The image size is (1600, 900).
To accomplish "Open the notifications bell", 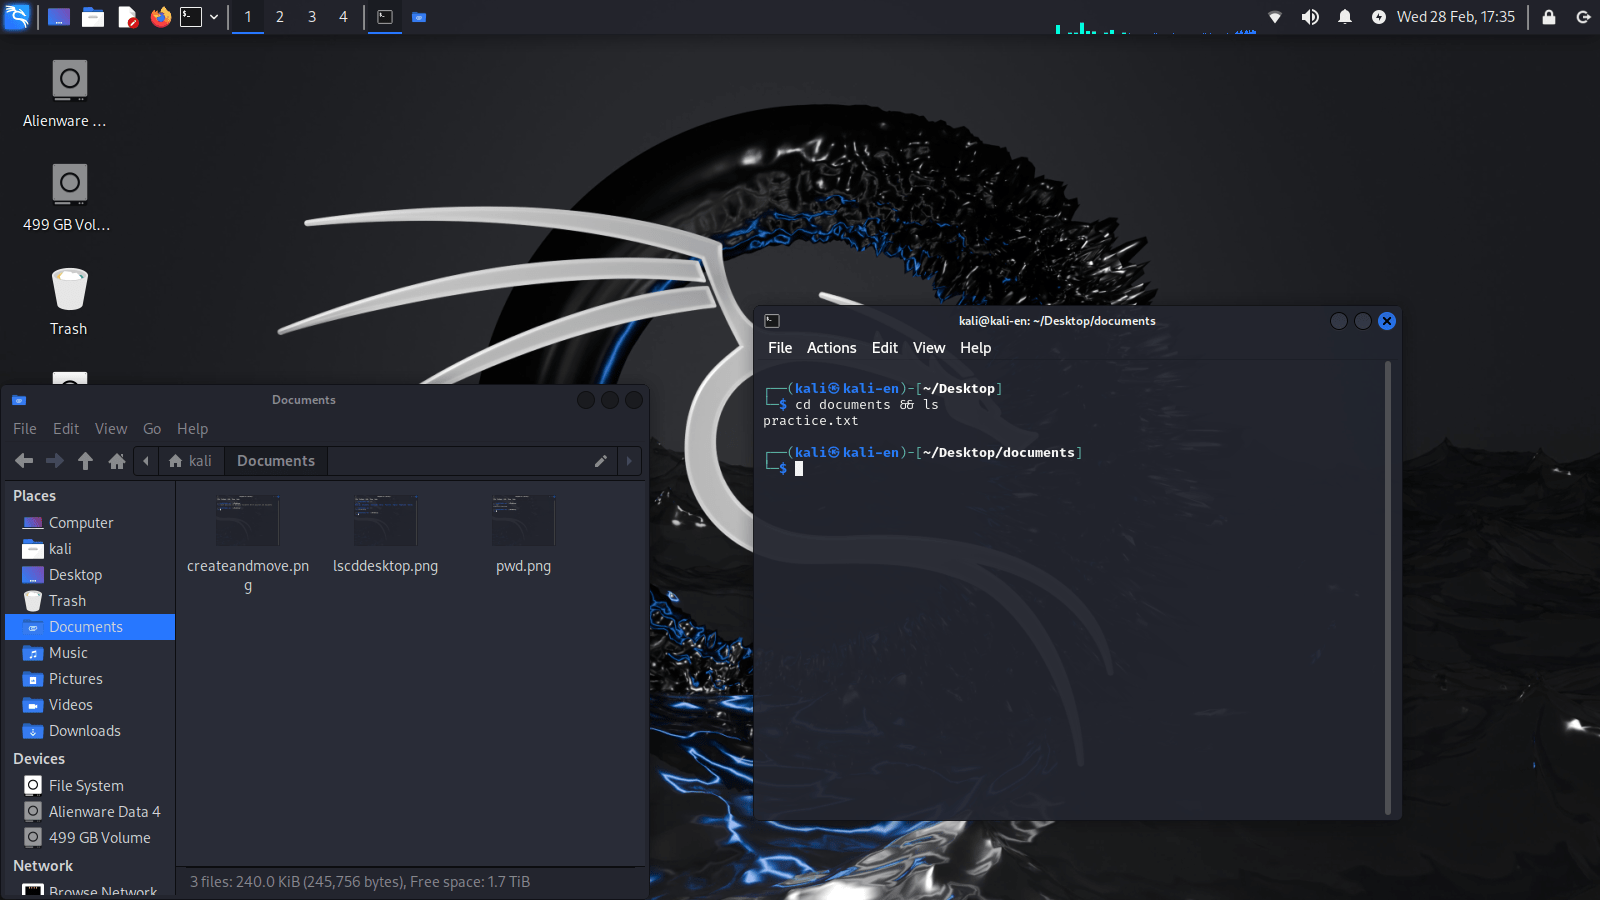I will pyautogui.click(x=1345, y=17).
